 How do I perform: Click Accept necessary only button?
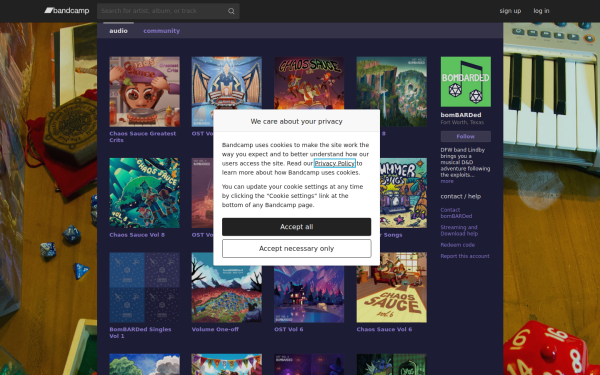click(x=297, y=249)
